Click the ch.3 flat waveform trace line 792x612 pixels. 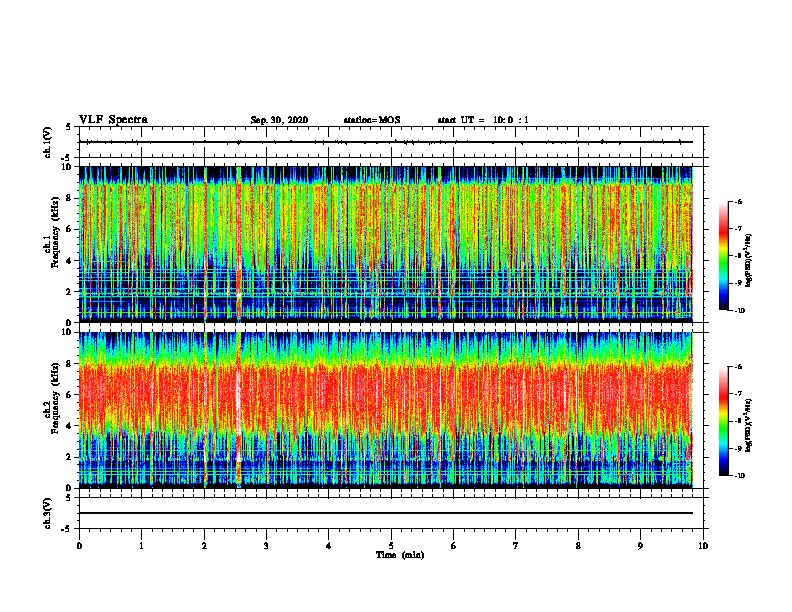tap(386, 513)
